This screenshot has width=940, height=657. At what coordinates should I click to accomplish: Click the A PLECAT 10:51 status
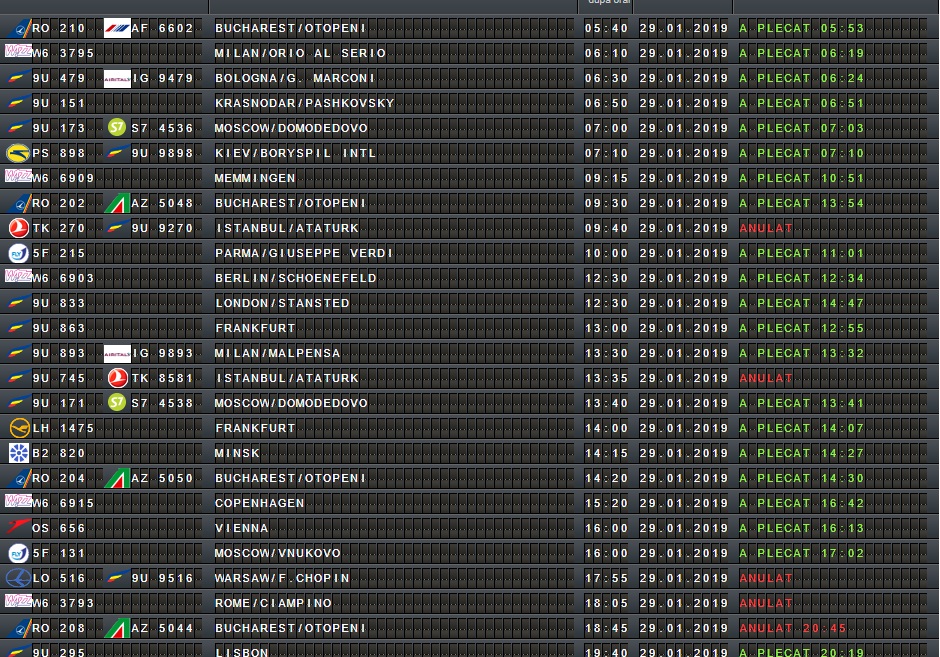pyautogui.click(x=802, y=178)
